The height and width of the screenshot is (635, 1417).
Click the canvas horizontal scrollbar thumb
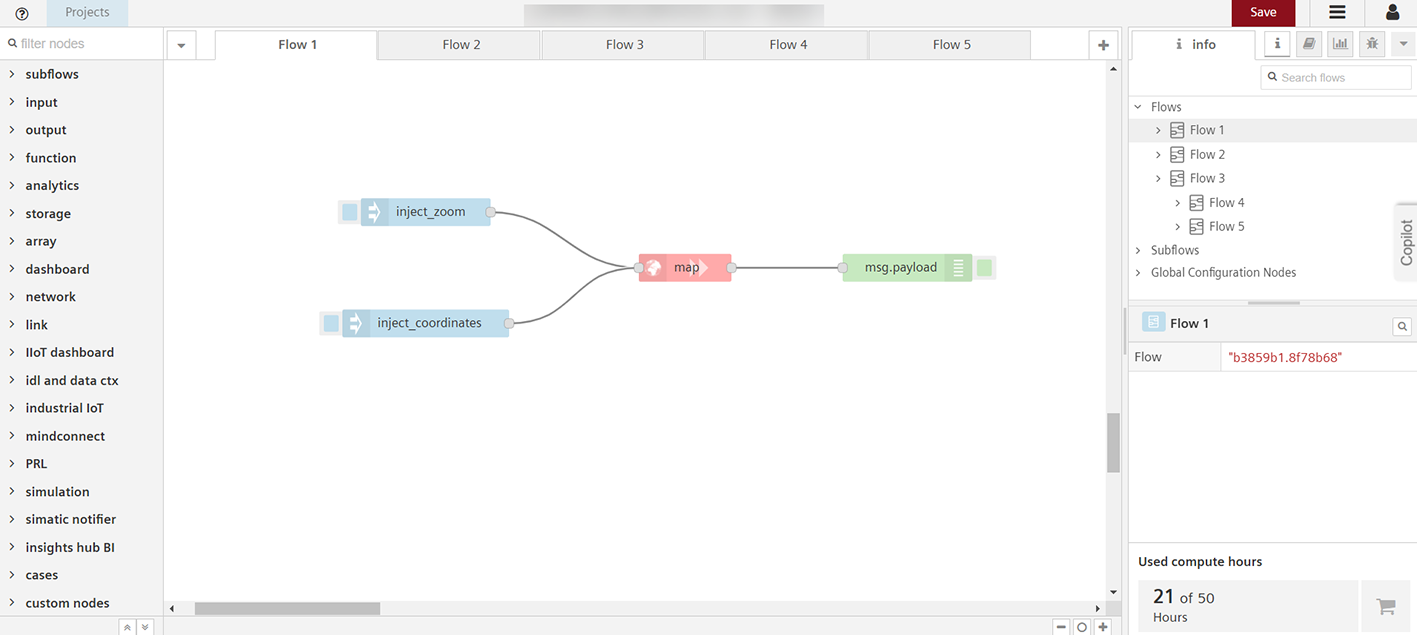tap(287, 608)
